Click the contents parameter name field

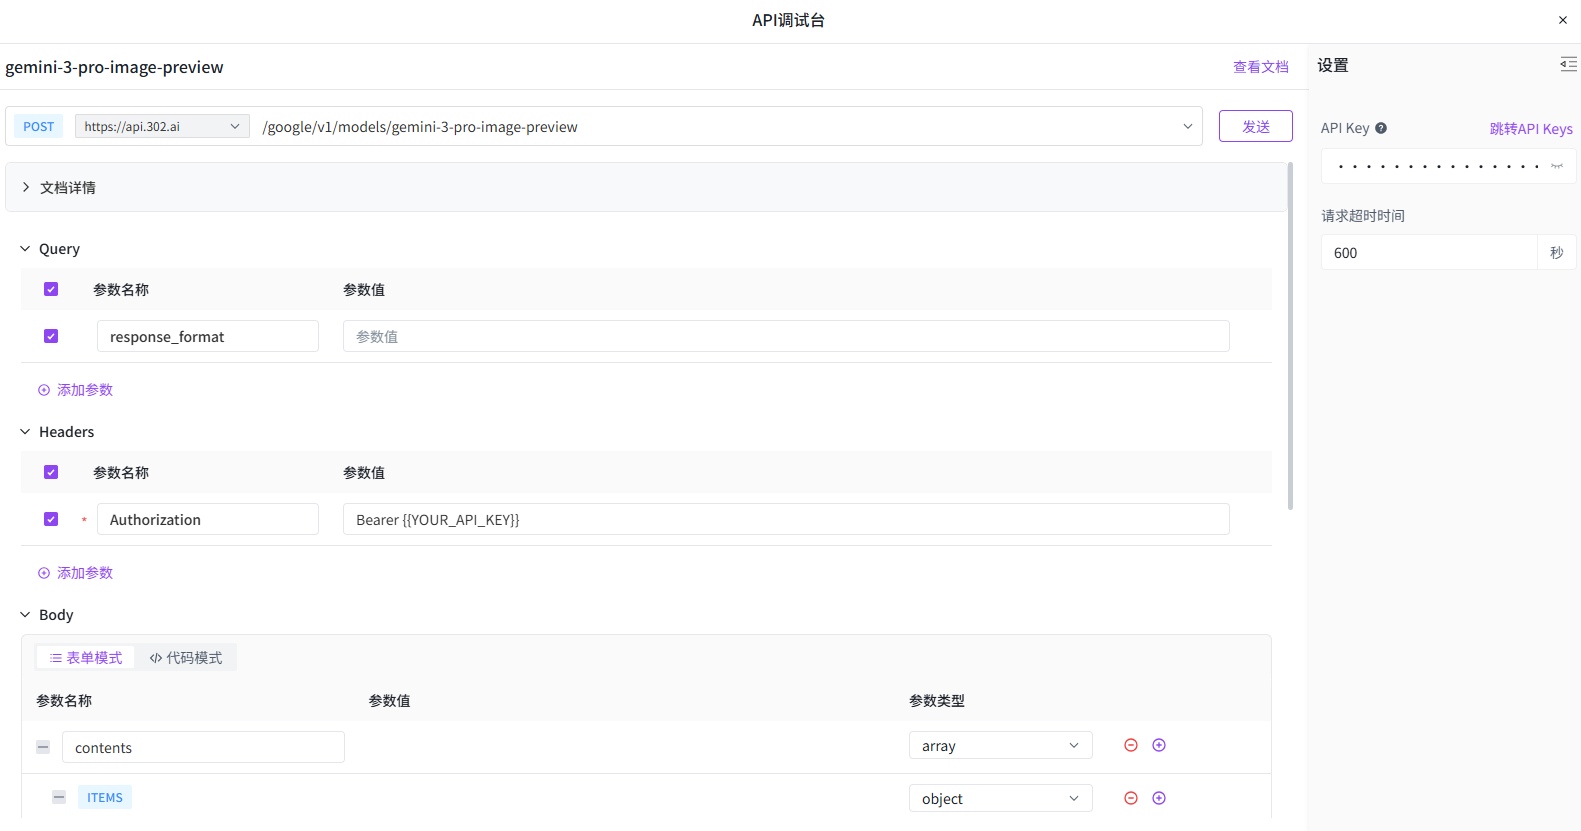203,747
